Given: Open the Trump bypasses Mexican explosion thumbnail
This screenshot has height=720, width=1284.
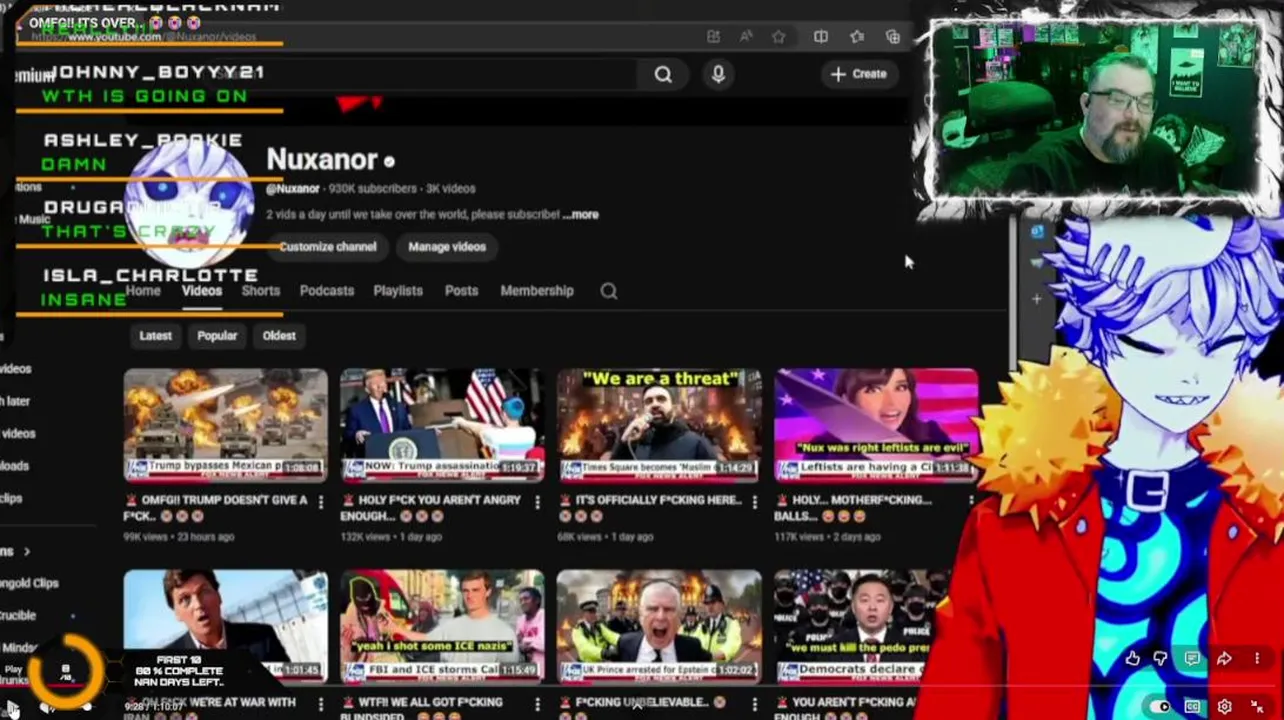Looking at the screenshot, I should tap(225, 425).
